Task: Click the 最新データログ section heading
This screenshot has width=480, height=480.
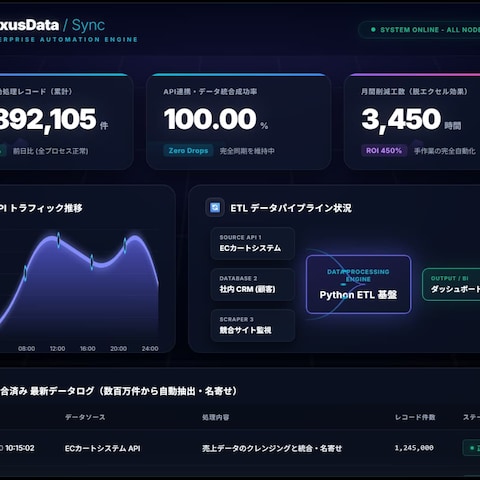Action: pos(119,391)
